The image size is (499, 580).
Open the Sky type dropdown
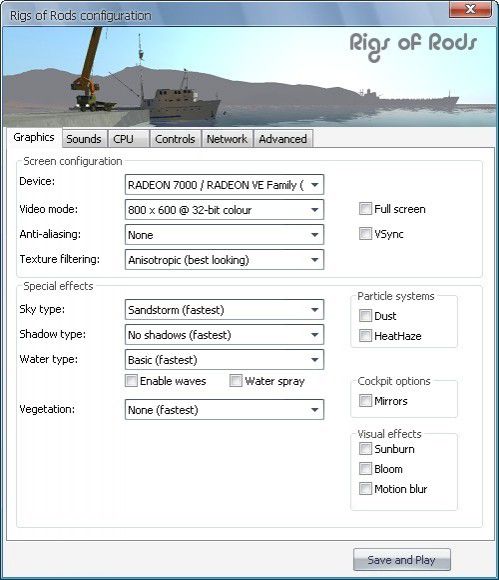[x=224, y=310]
